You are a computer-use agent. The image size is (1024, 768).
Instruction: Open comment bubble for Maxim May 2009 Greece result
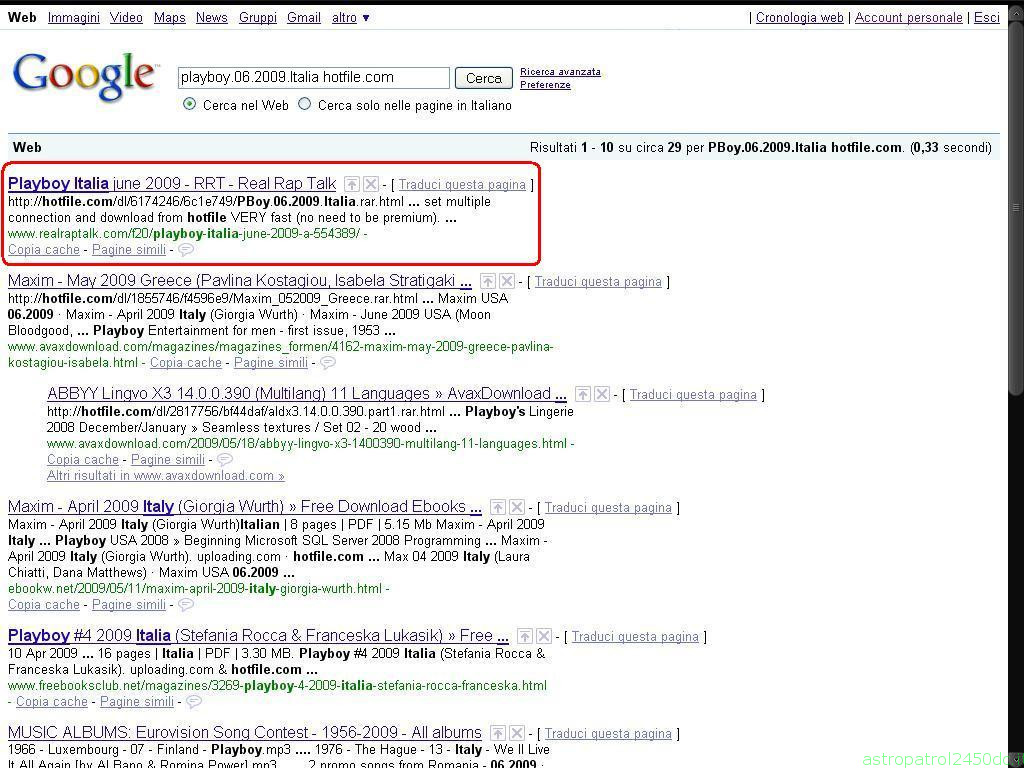pos(328,362)
